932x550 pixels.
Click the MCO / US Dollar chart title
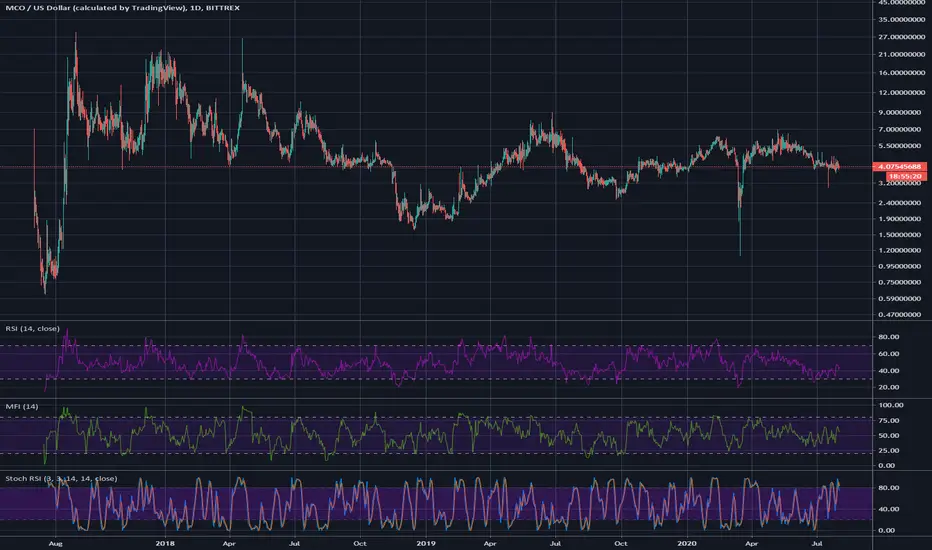tap(122, 8)
